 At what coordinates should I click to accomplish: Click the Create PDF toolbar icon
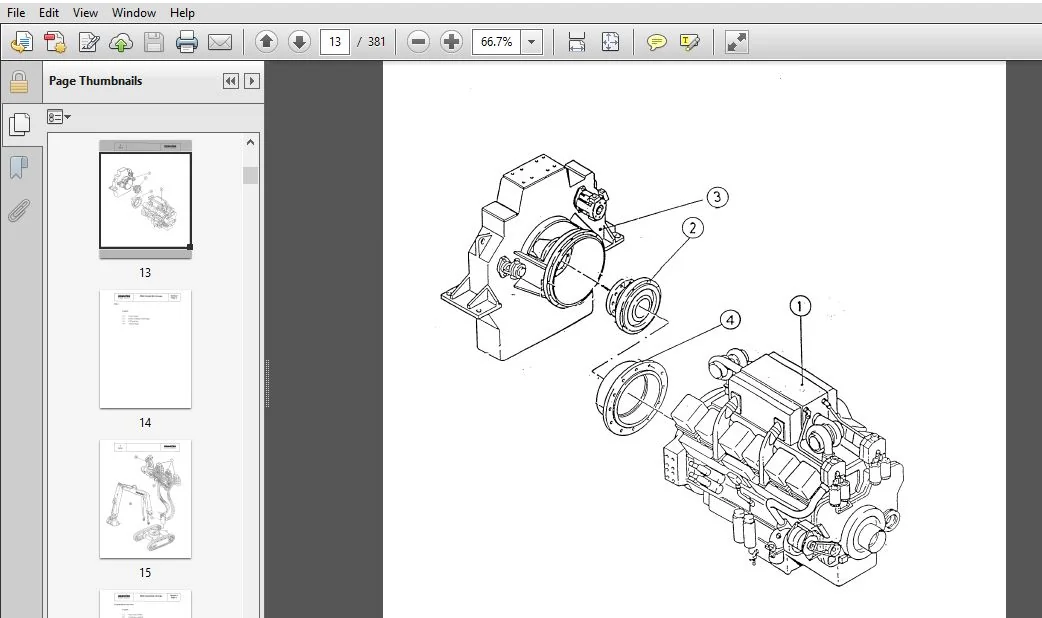click(55, 43)
